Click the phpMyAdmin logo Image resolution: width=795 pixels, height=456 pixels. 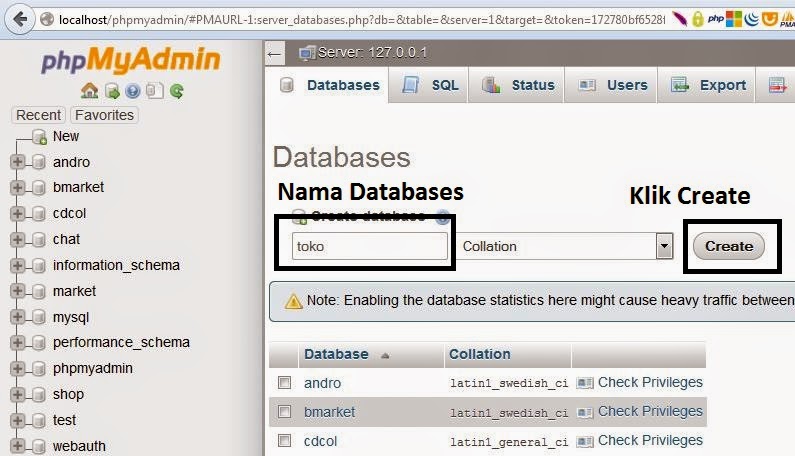tap(131, 60)
